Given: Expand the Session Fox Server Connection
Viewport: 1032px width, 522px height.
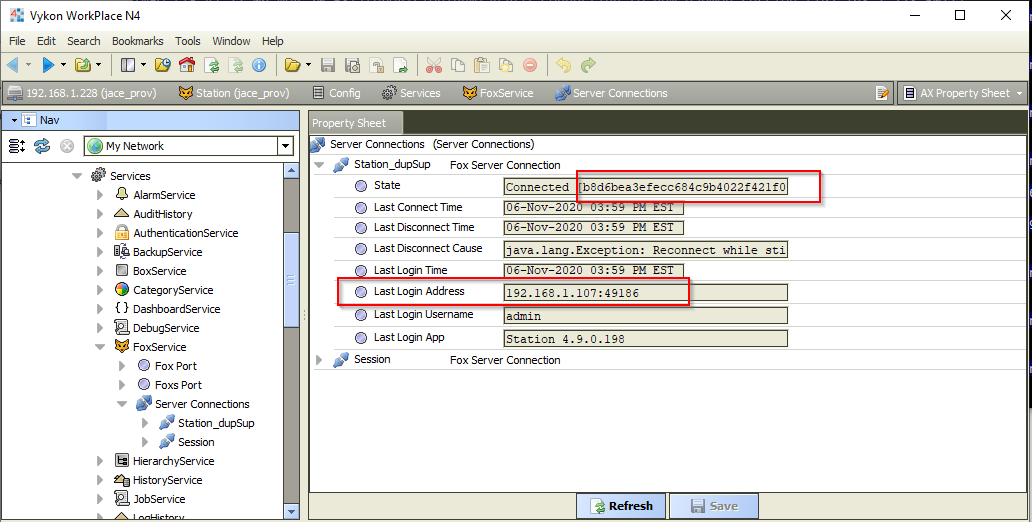Looking at the screenshot, I should [319, 359].
